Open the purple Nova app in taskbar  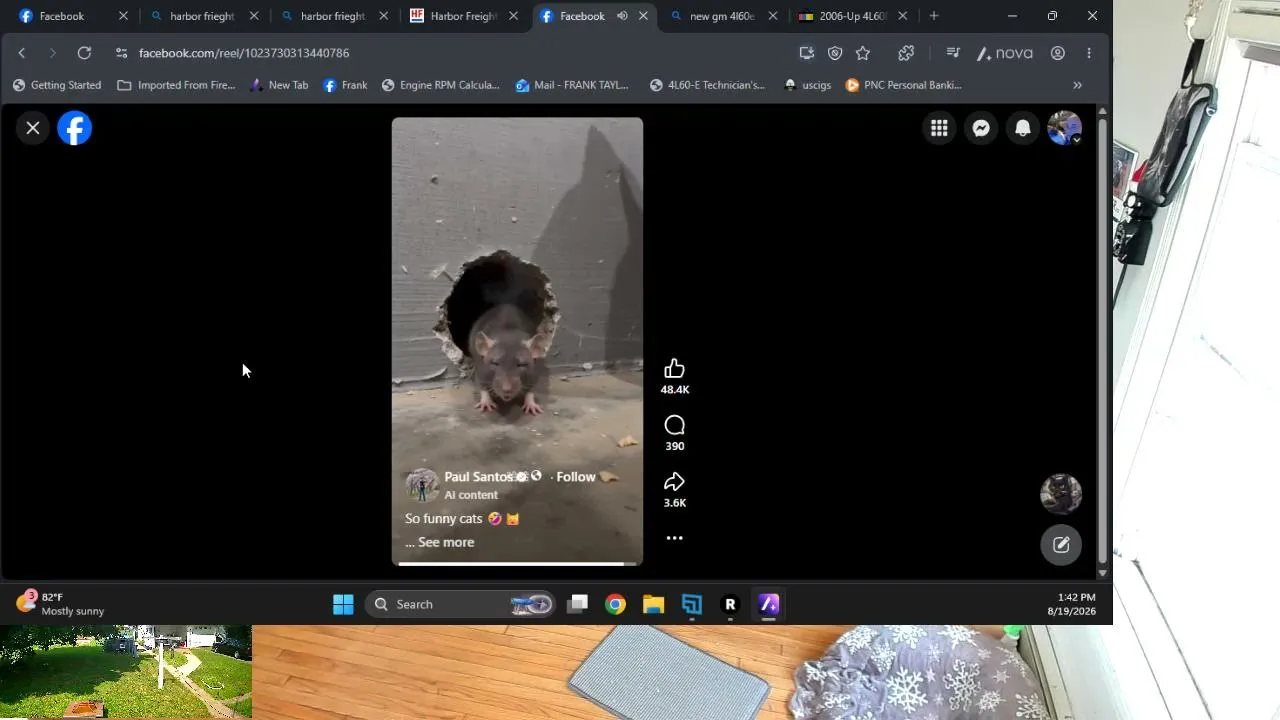coord(768,604)
